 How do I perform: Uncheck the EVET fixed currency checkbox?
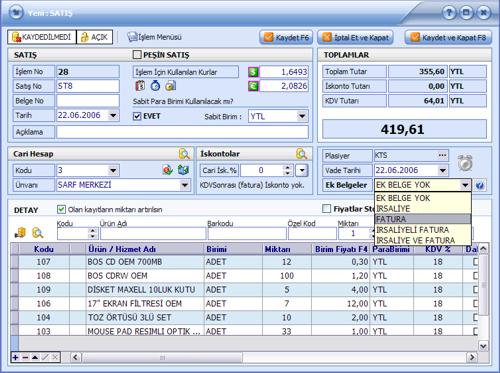coord(137,116)
